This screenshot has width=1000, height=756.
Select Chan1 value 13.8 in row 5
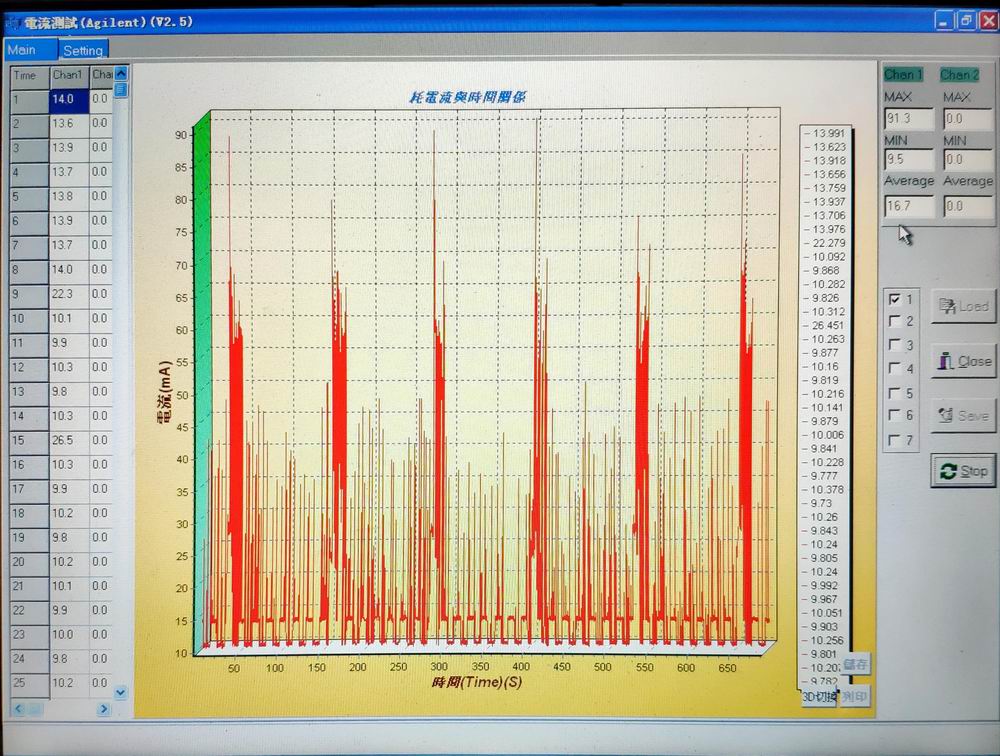click(69, 196)
